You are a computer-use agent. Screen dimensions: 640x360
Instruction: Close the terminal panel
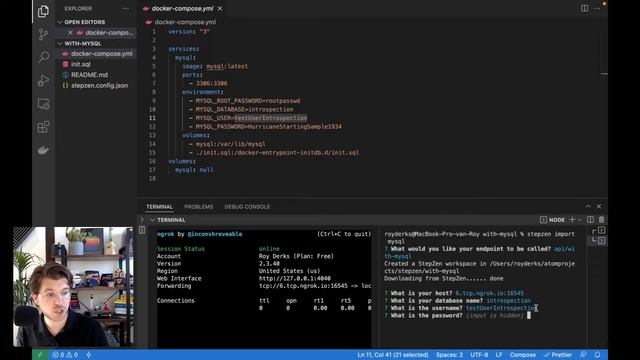[599, 207]
